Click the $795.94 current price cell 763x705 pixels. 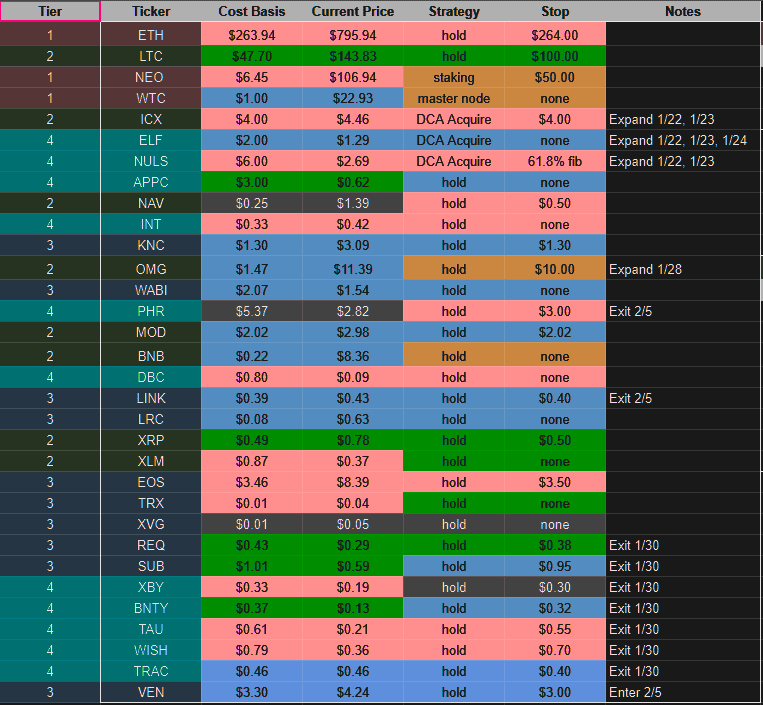click(353, 35)
